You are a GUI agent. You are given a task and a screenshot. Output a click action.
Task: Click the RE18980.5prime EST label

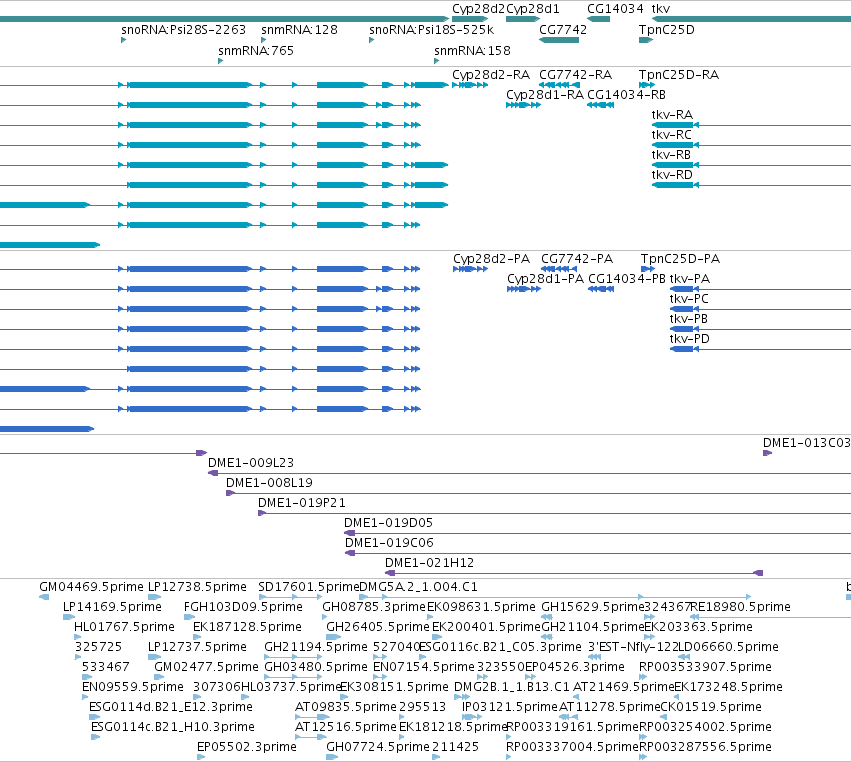[x=740, y=607]
